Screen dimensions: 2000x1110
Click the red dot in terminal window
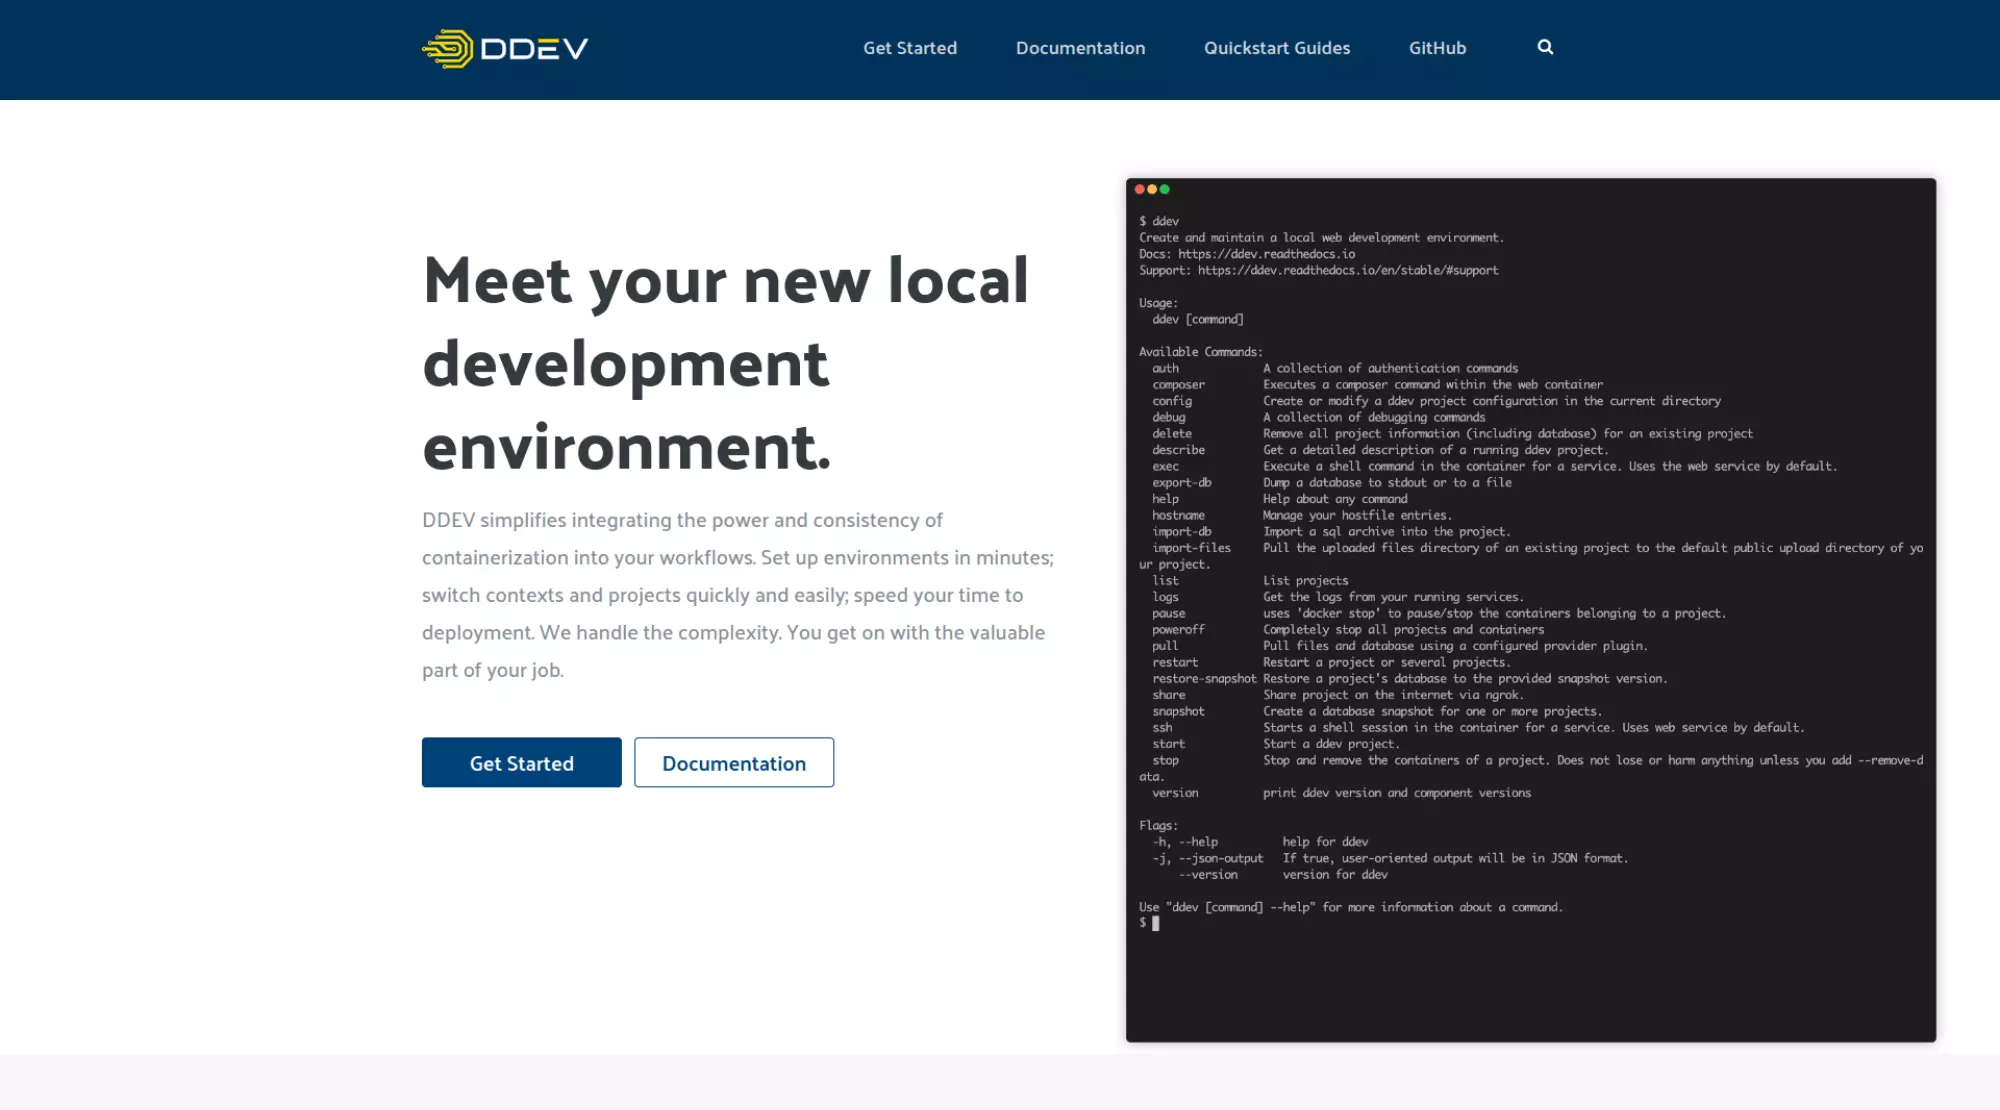click(1139, 189)
